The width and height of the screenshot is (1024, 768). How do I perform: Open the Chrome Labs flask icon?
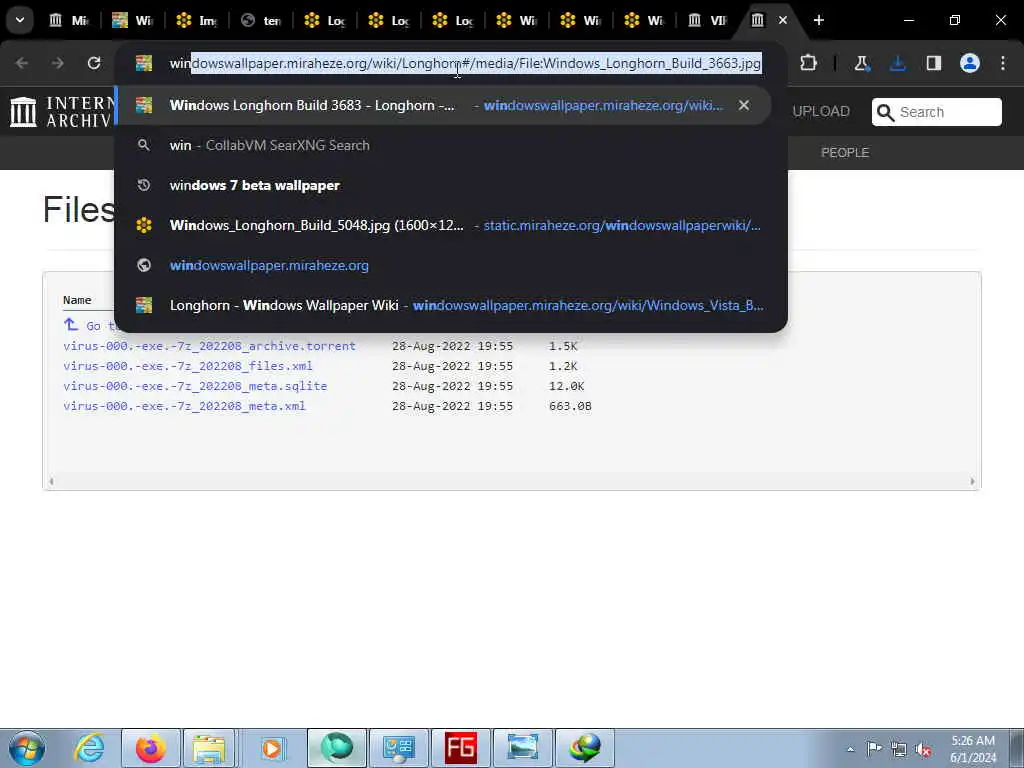click(862, 63)
